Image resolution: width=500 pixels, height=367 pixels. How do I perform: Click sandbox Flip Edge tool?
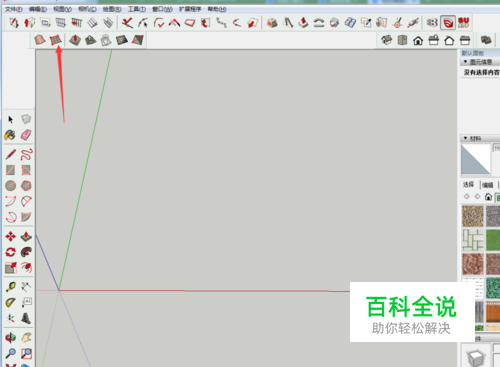[x=138, y=40]
